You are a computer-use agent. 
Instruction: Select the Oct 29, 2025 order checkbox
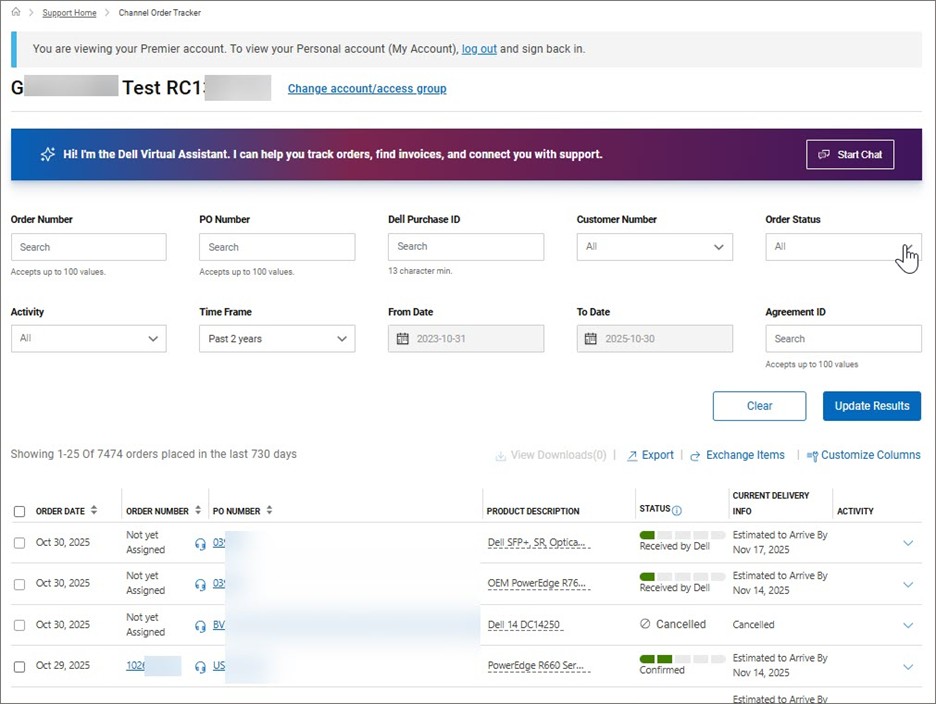(20, 666)
